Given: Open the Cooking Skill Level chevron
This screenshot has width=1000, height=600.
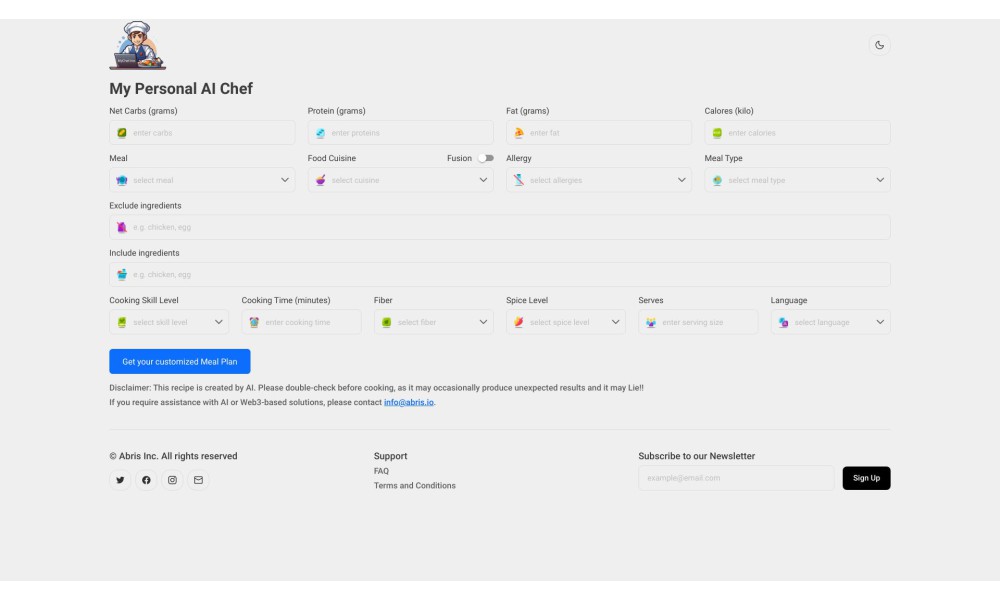Looking at the screenshot, I should (x=218, y=323).
